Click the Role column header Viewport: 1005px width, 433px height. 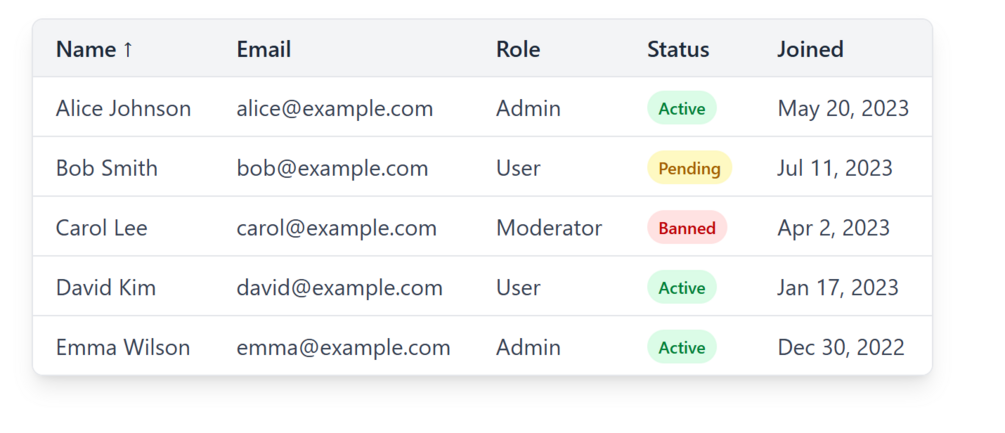coord(518,49)
